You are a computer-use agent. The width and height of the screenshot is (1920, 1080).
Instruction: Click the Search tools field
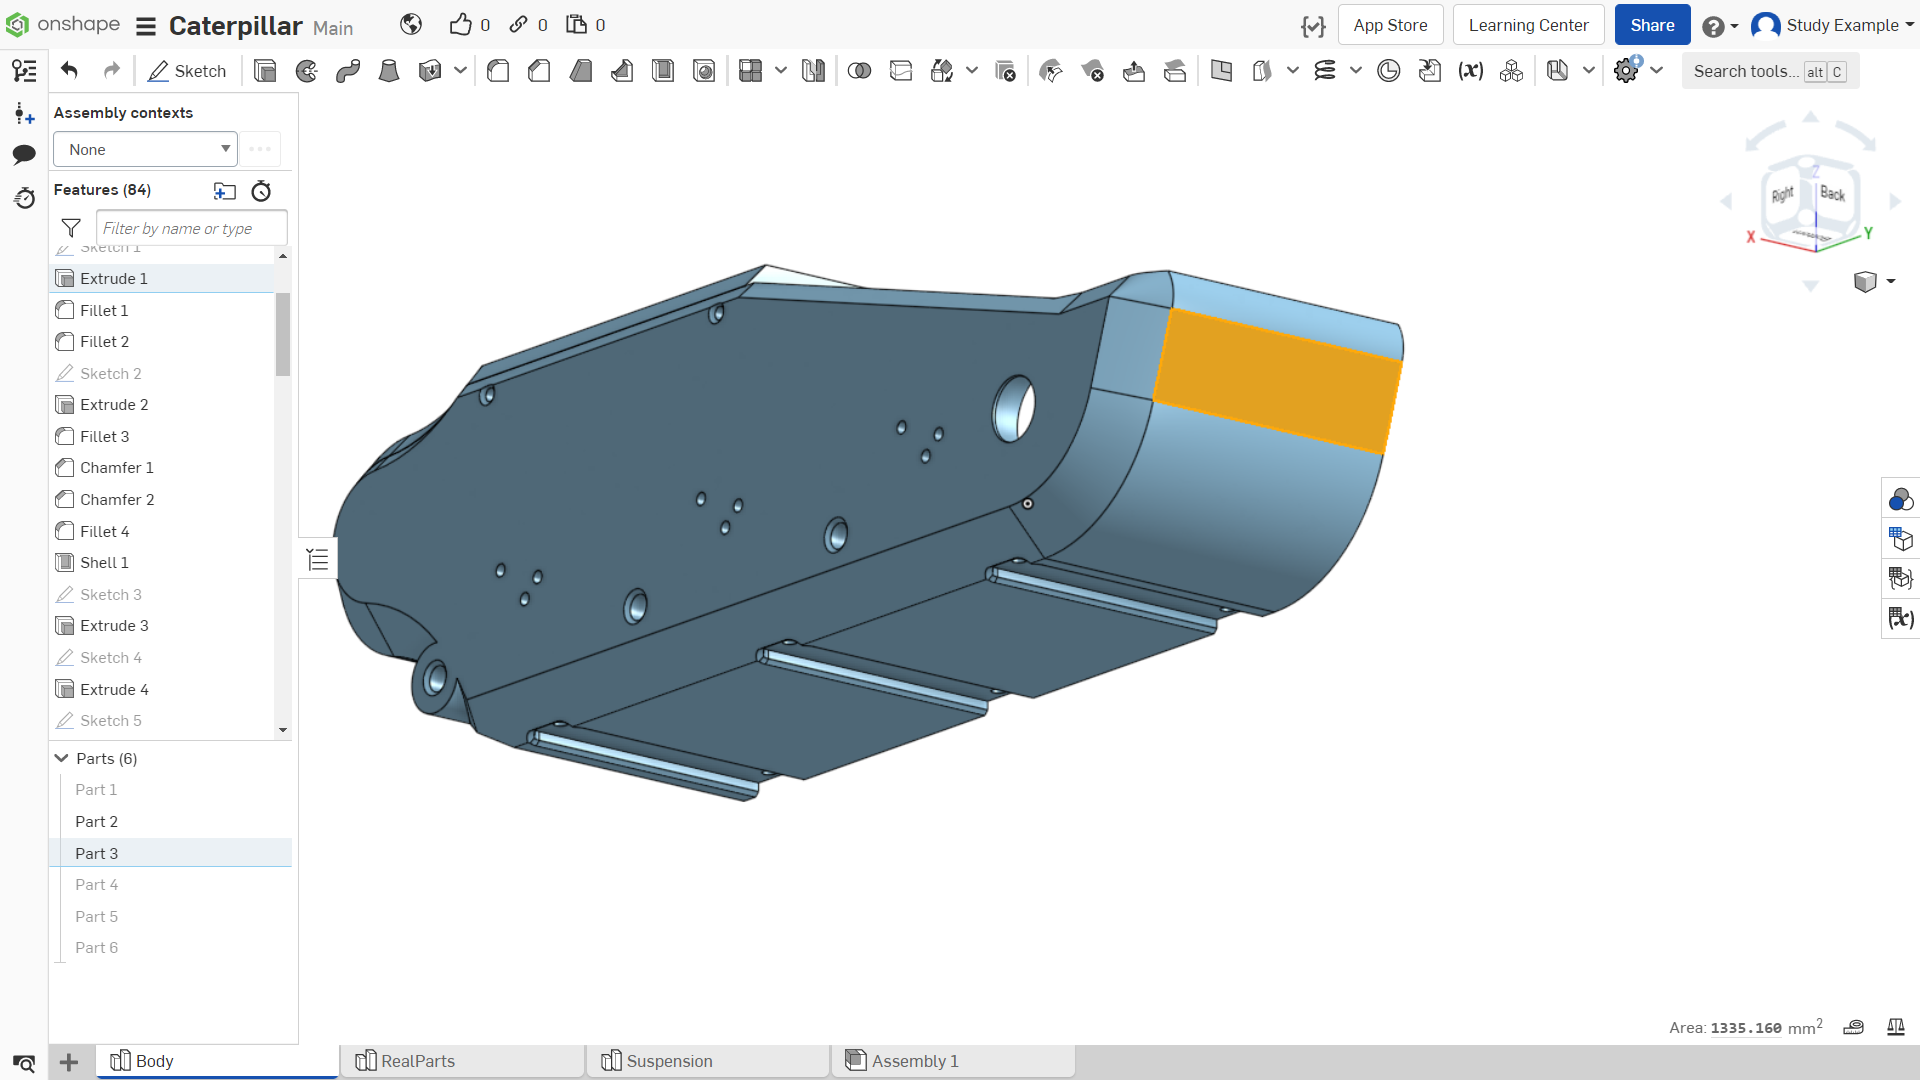(x=1770, y=71)
